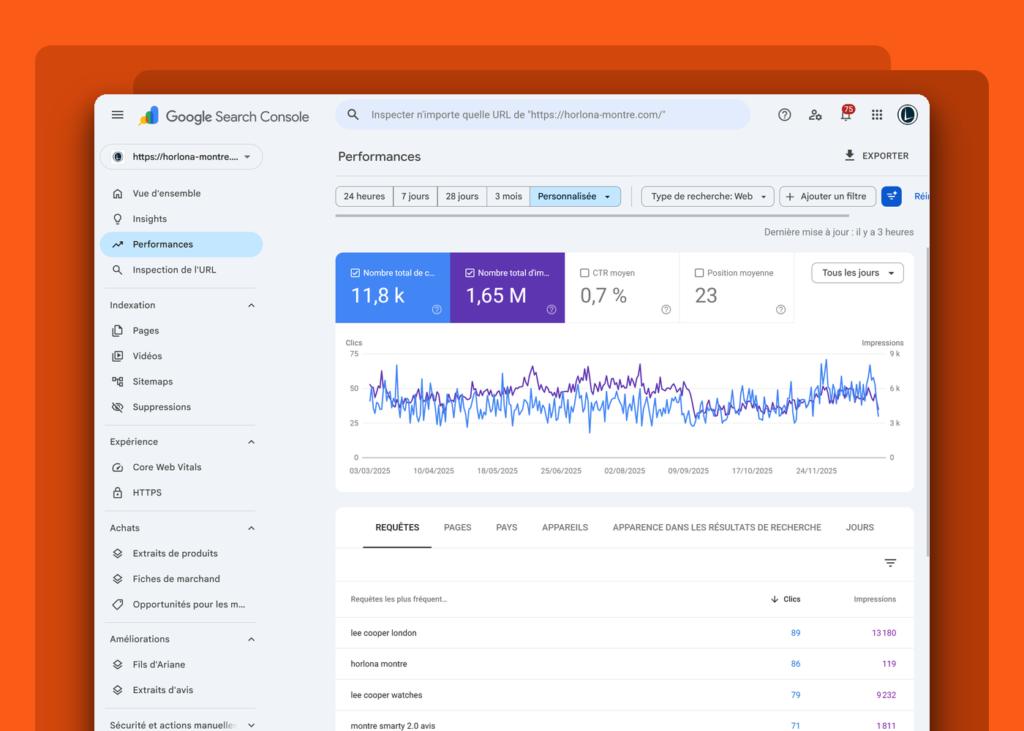Open the notifications bell with 75 badge
This screenshot has height=731, width=1024.
tap(846, 114)
